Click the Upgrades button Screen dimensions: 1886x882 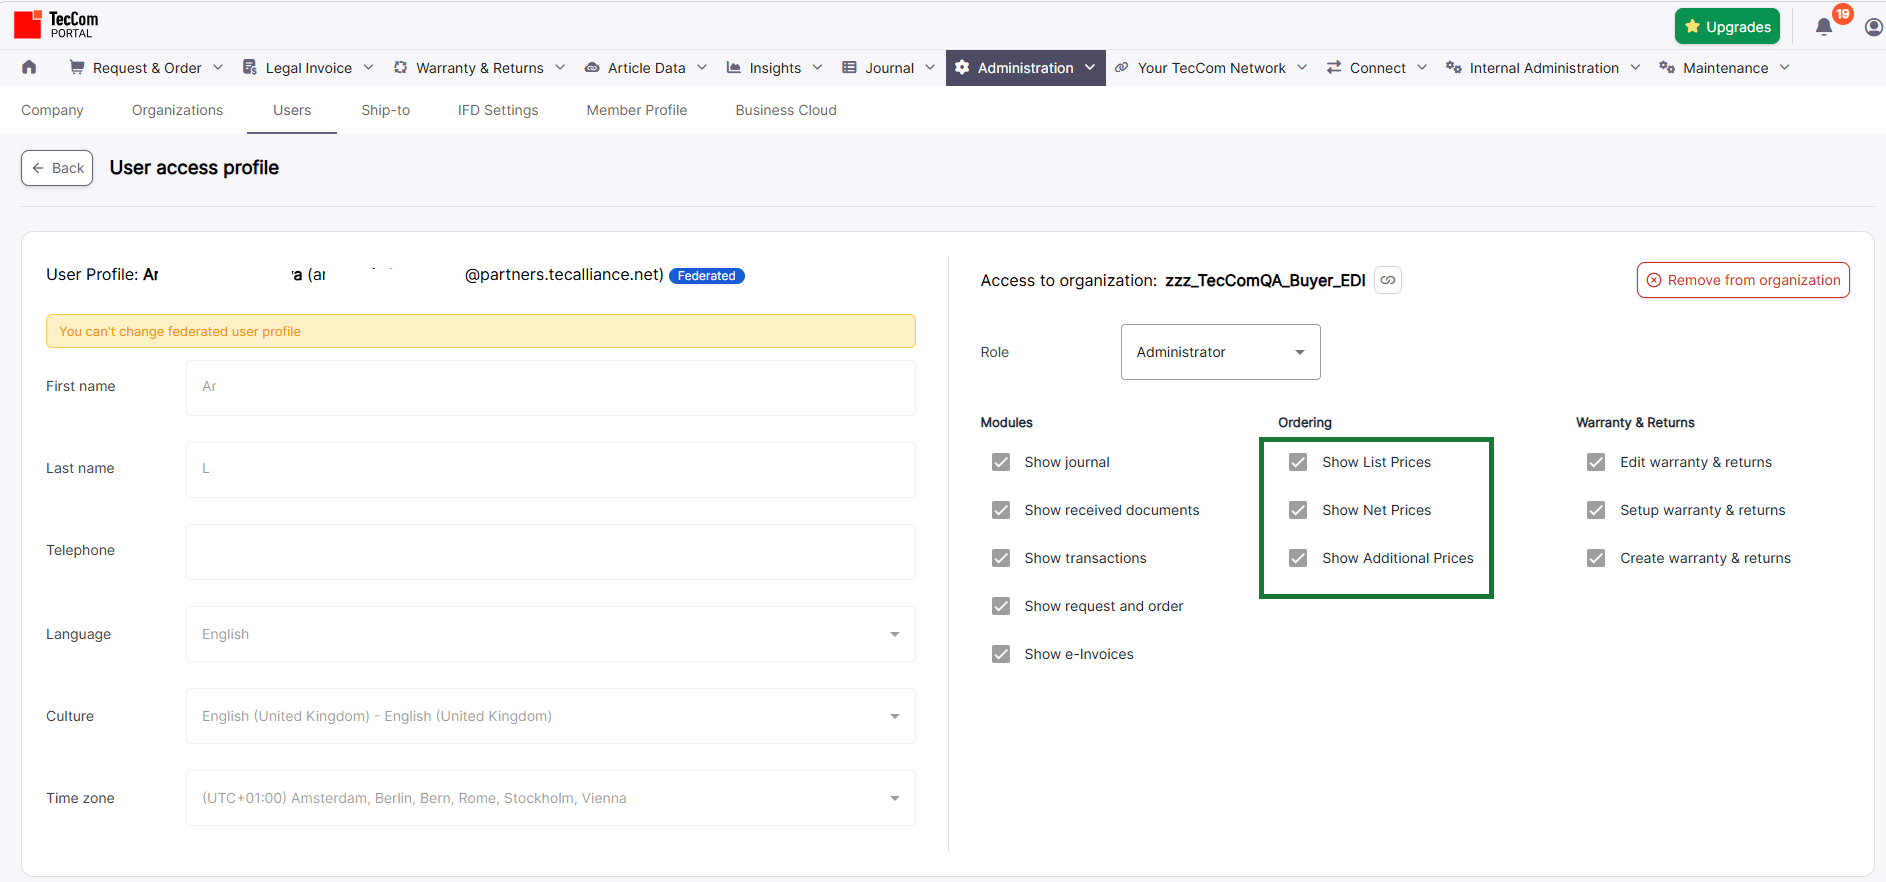pos(1728,27)
